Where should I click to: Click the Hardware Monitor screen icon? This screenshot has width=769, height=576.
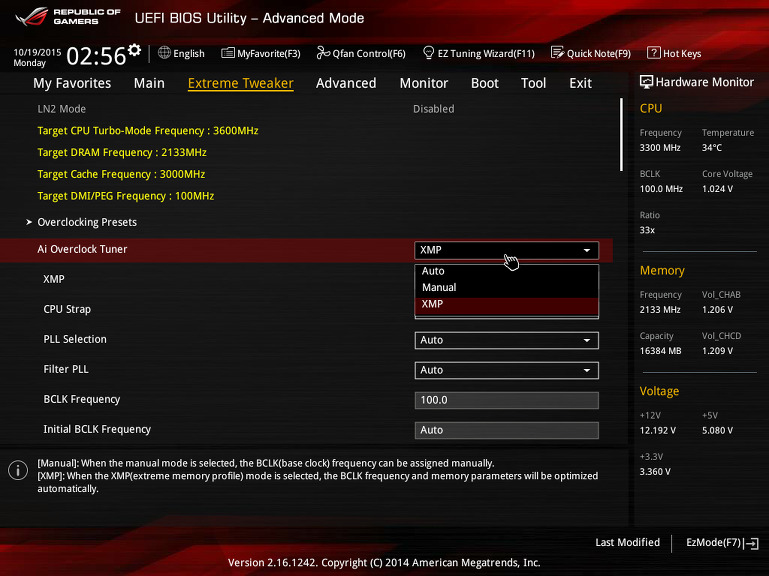[x=646, y=82]
